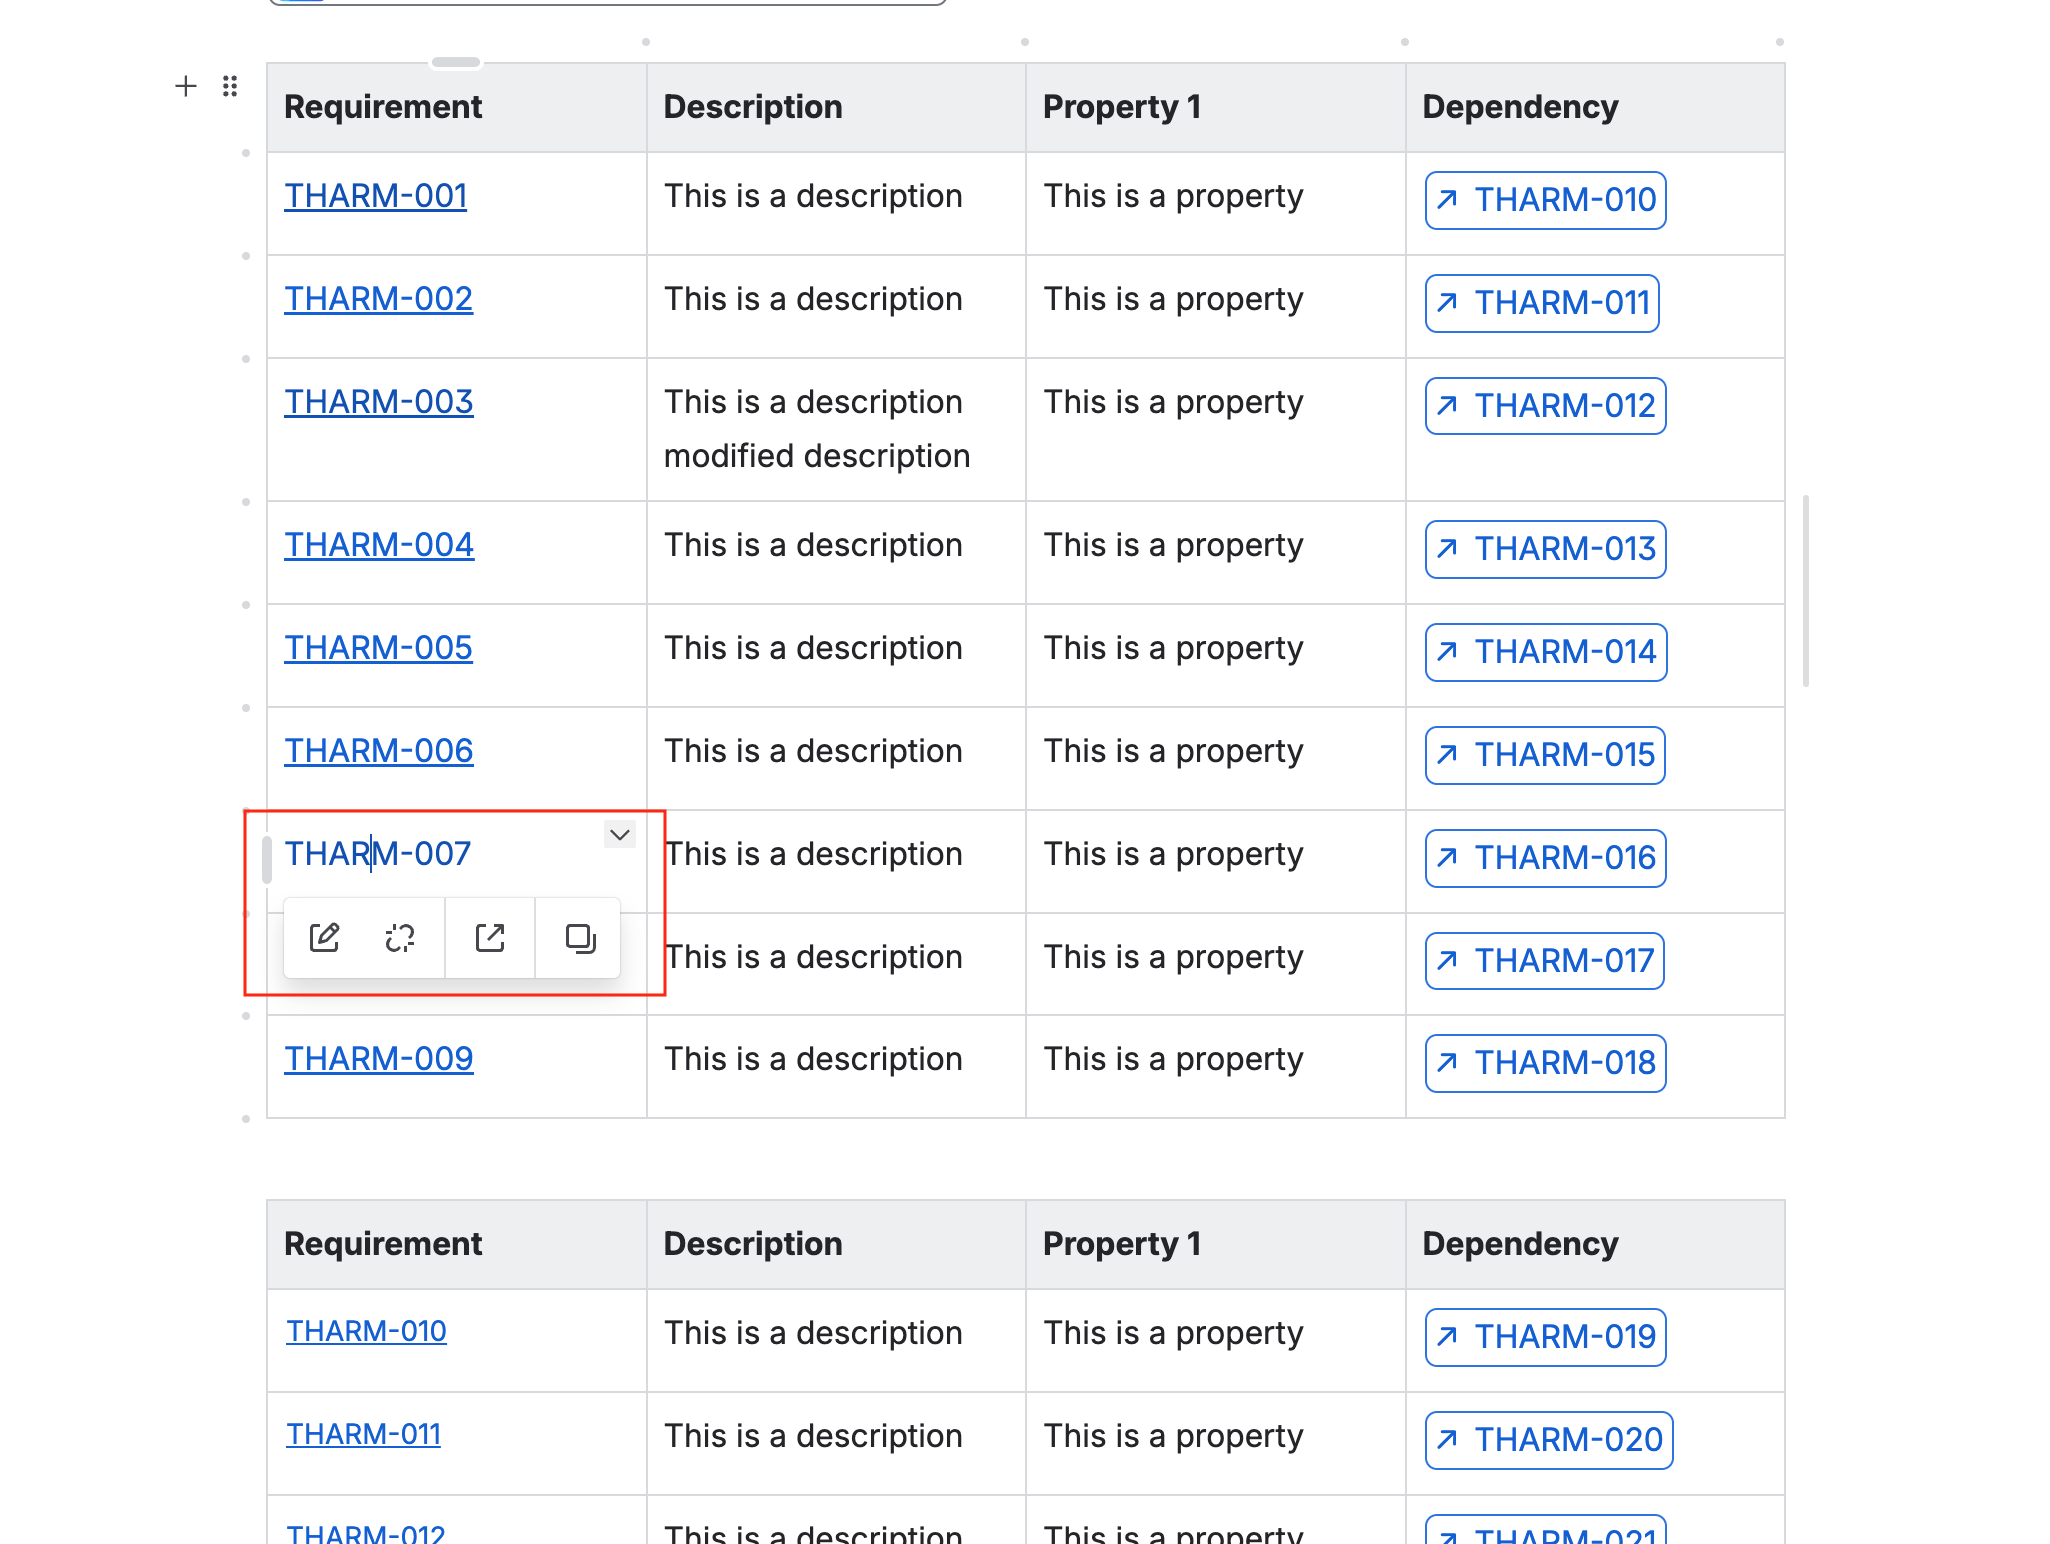Click the vertical scrollbar thumb on right
2050x1544 pixels.
tap(1805, 590)
